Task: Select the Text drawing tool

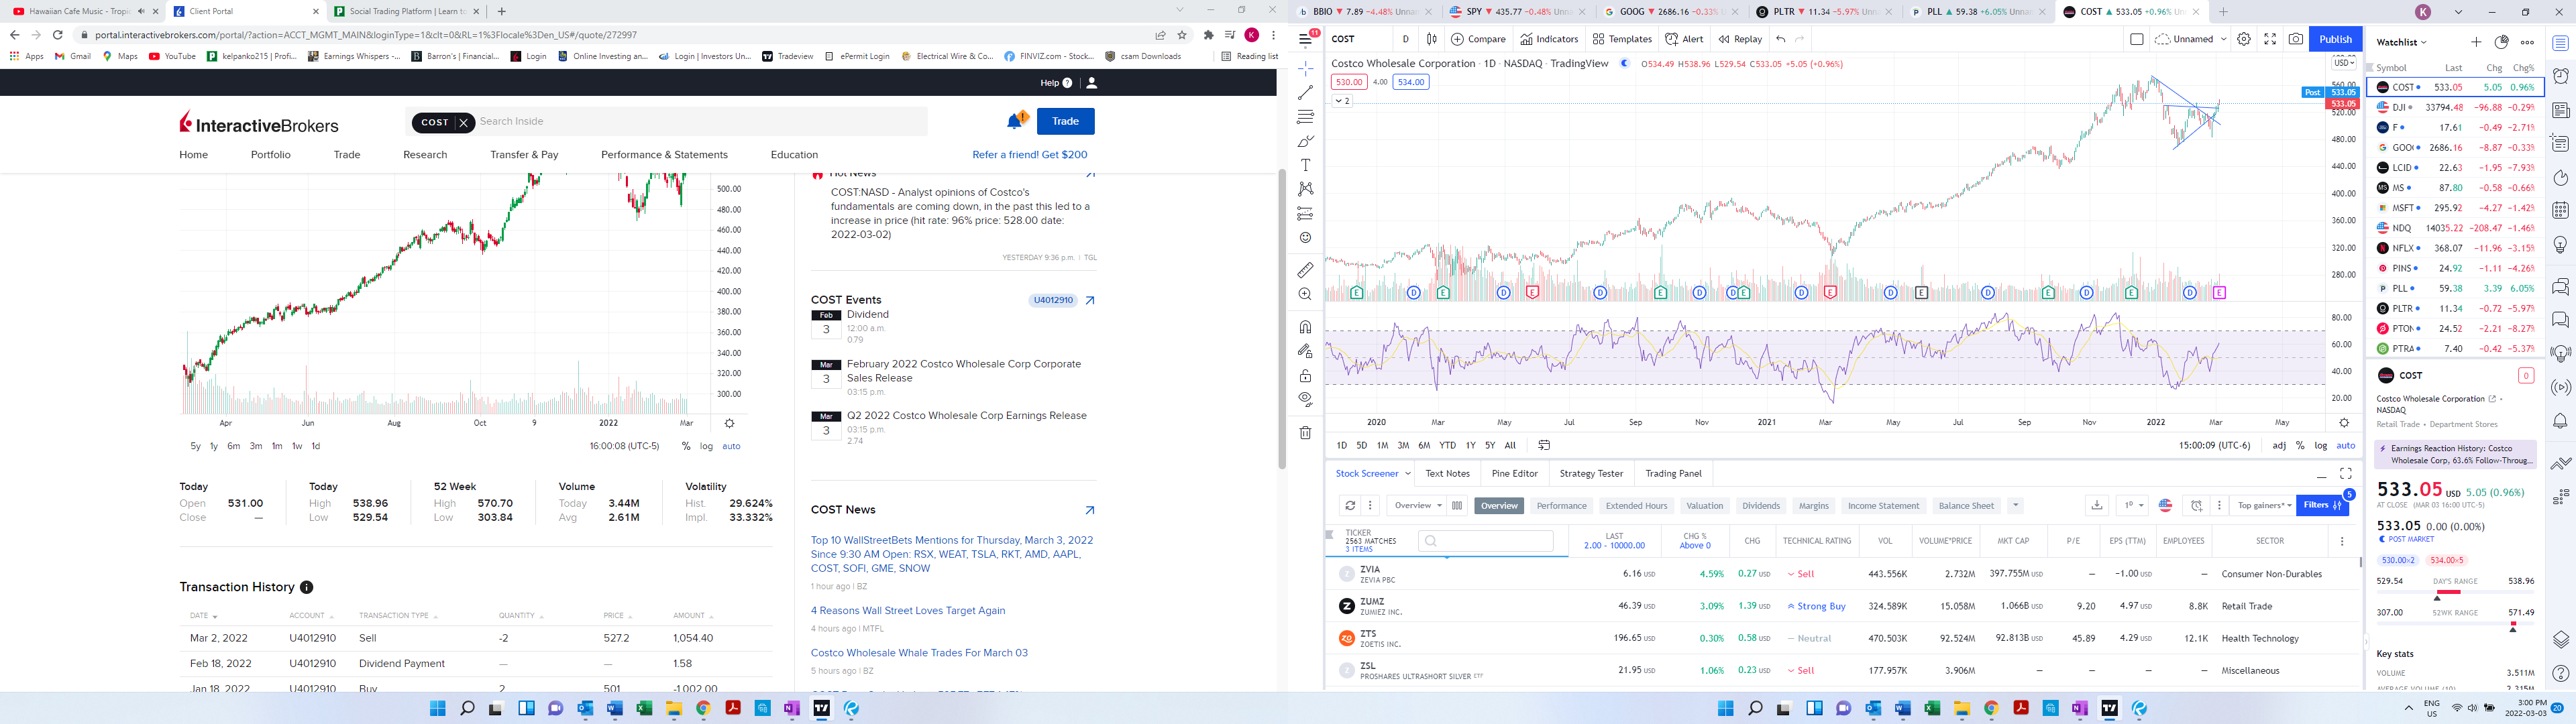Action: (1305, 165)
